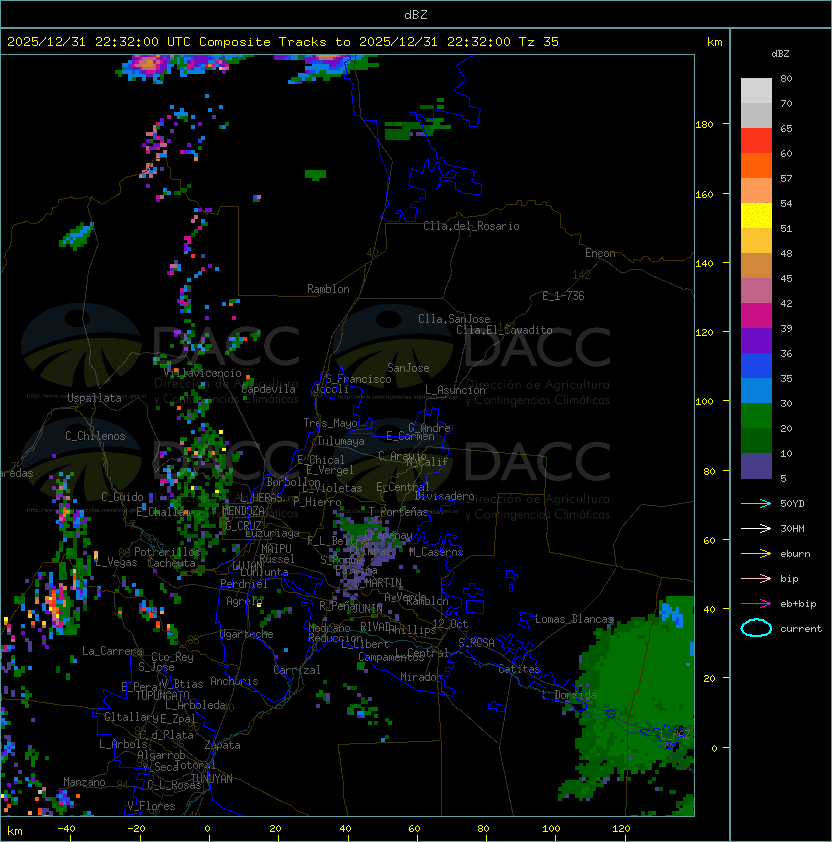Image resolution: width=832 pixels, height=842 pixels.
Task: Click the Cacheuta label
Action: pos(171,563)
